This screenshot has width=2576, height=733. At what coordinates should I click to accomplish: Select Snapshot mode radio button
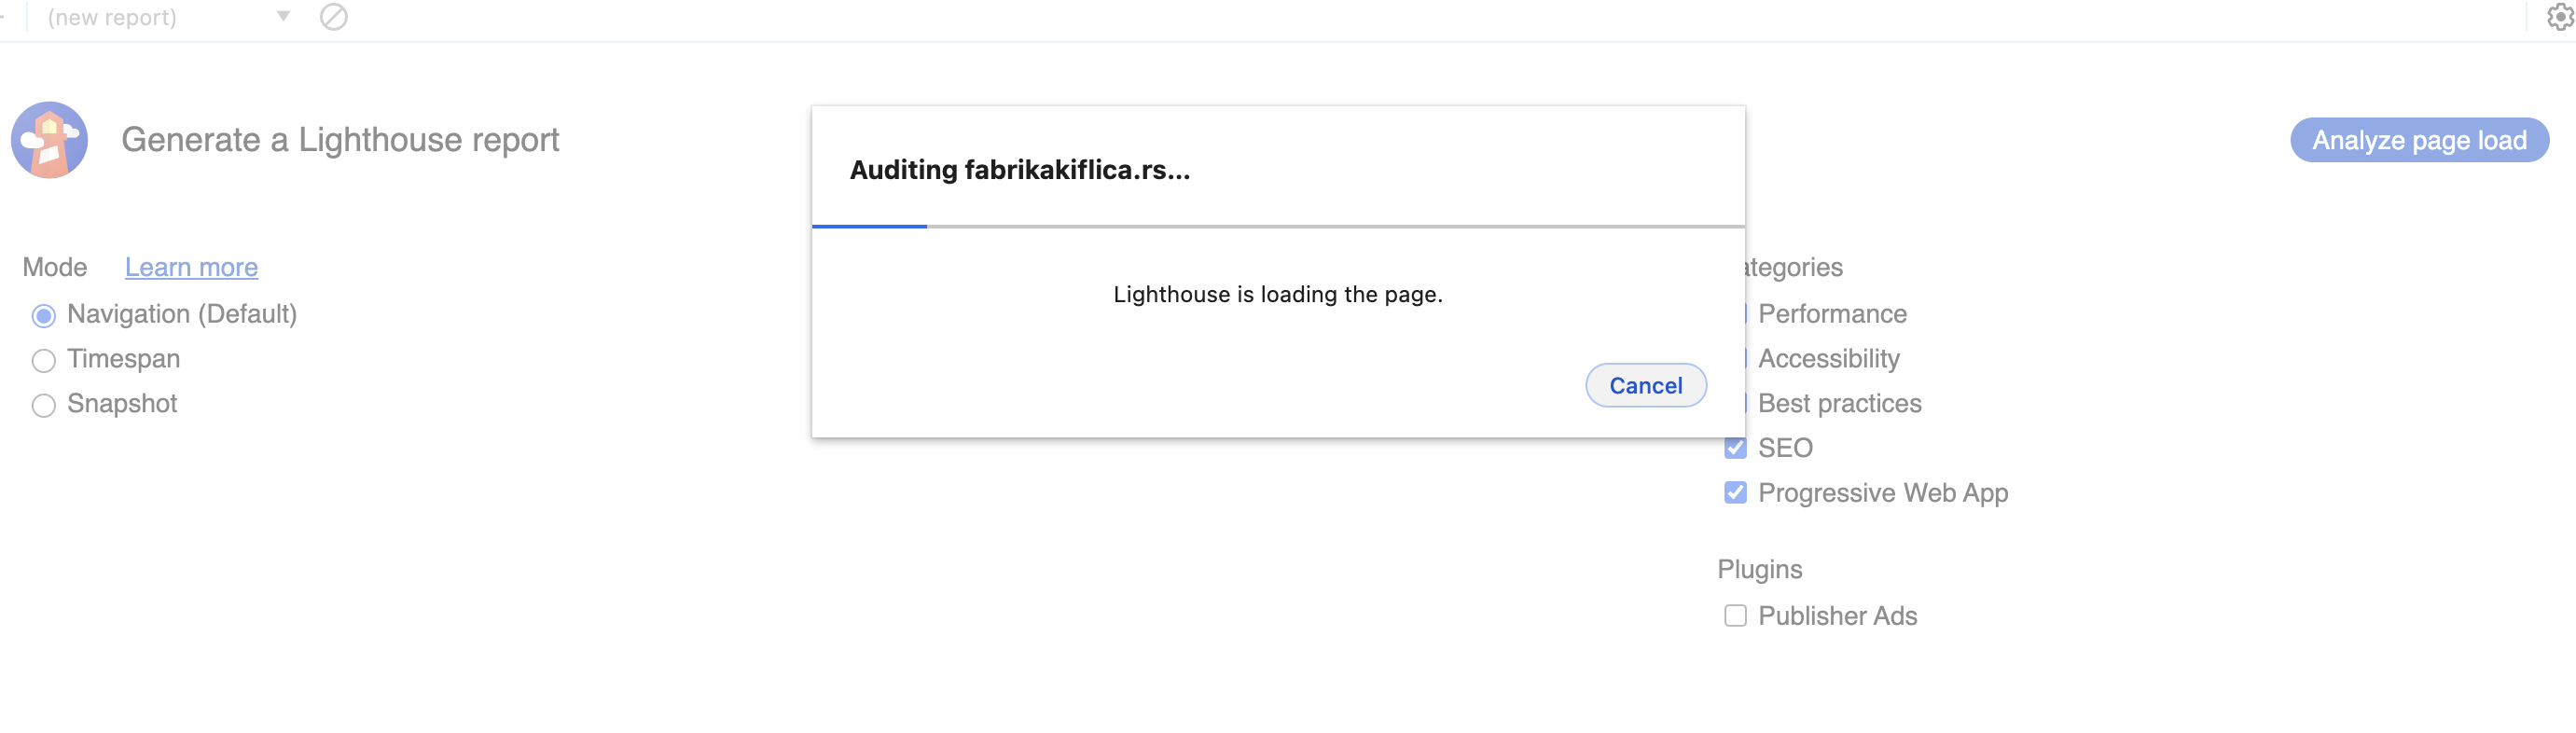[x=43, y=406]
